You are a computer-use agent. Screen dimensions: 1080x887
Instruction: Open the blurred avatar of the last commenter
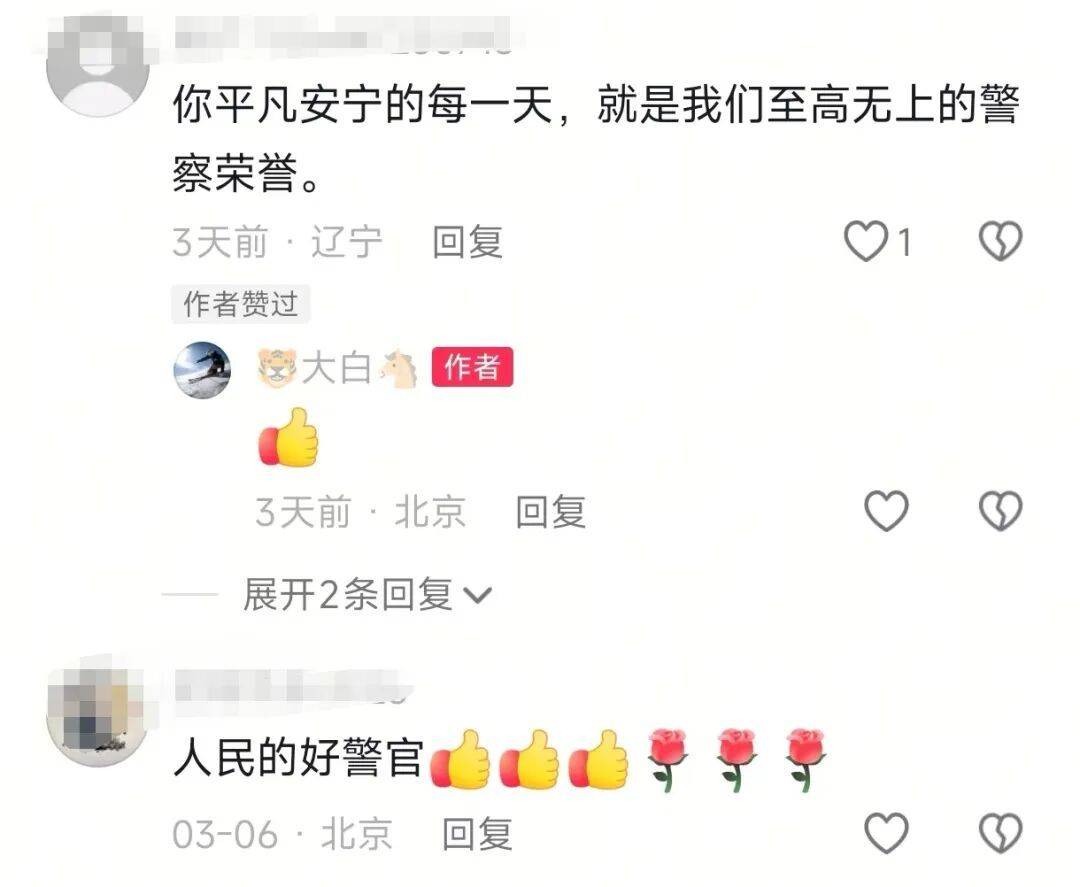pos(98,716)
